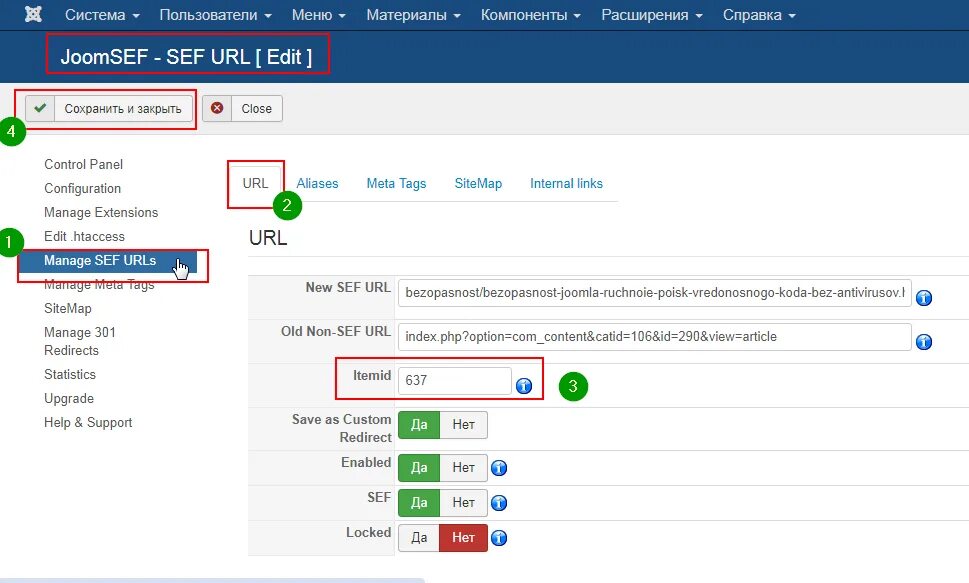
Task: Click the JoomSEF - SEF URL [ Edit ] title
Action: tap(186, 57)
